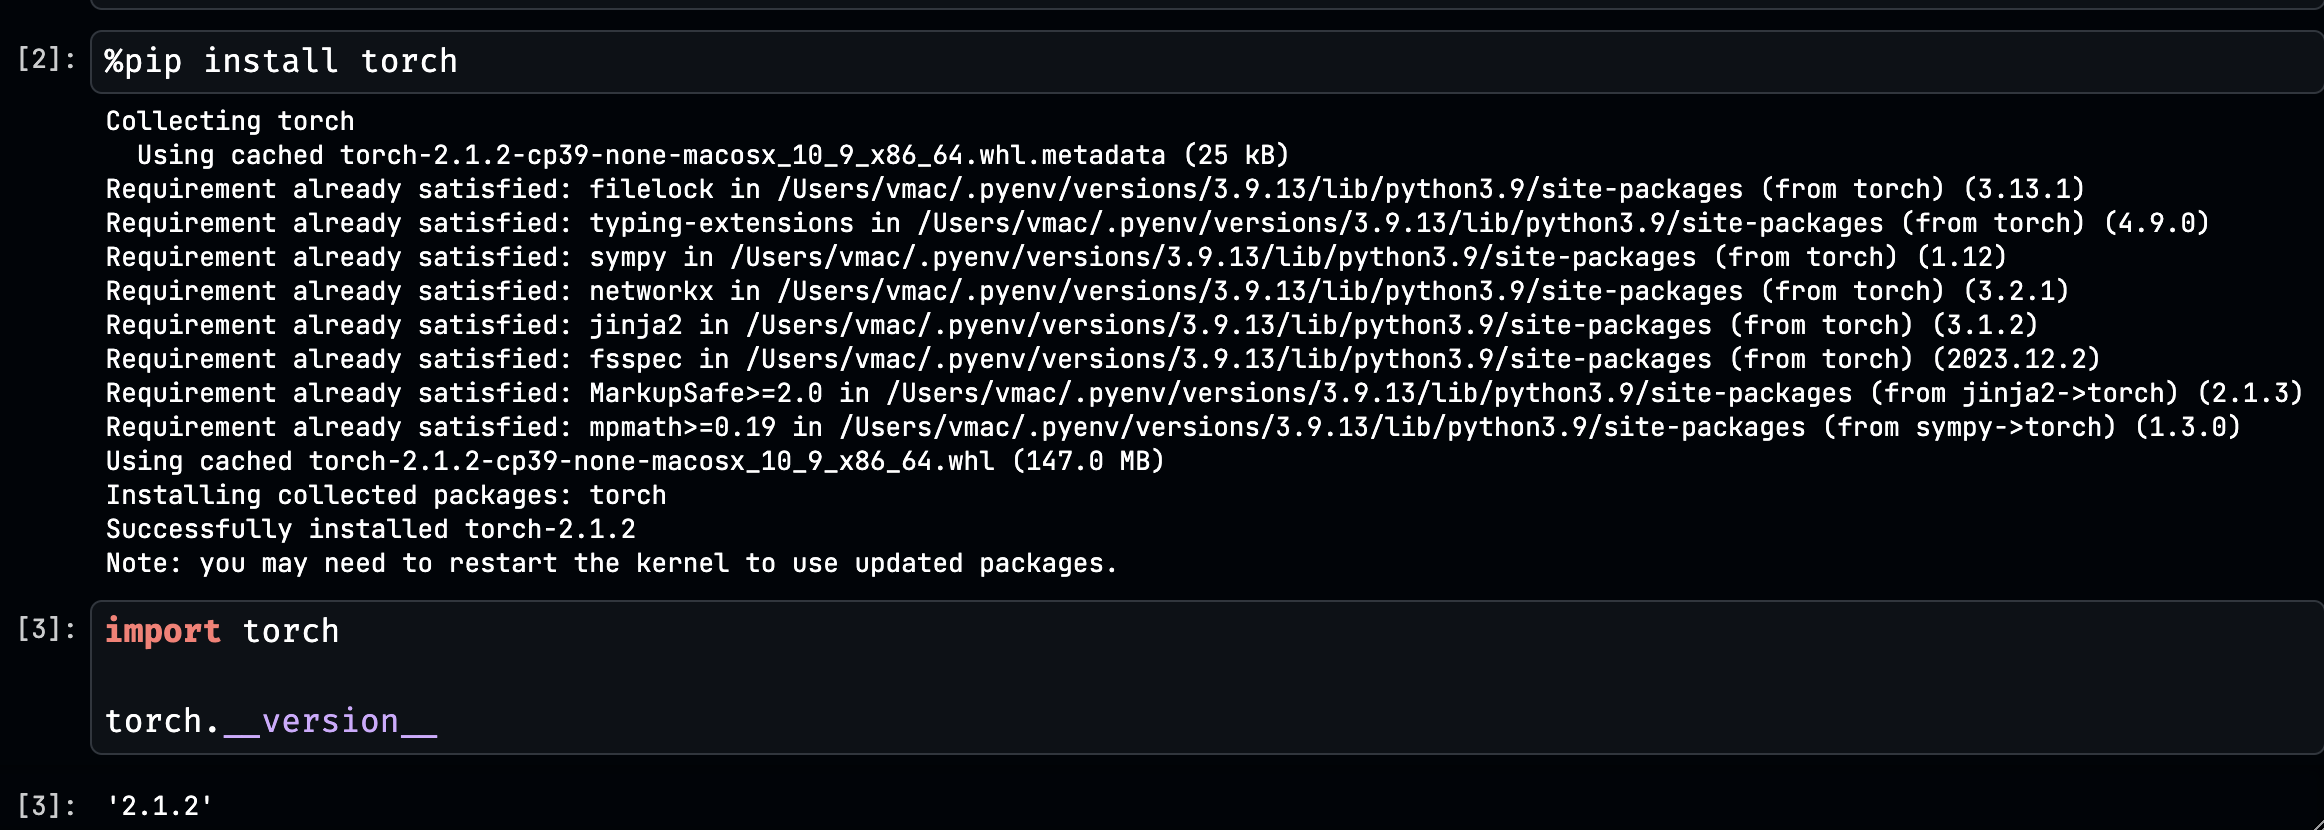The image size is (2324, 830).
Task: Click the fsspec requirement output line
Action: click(x=1102, y=359)
